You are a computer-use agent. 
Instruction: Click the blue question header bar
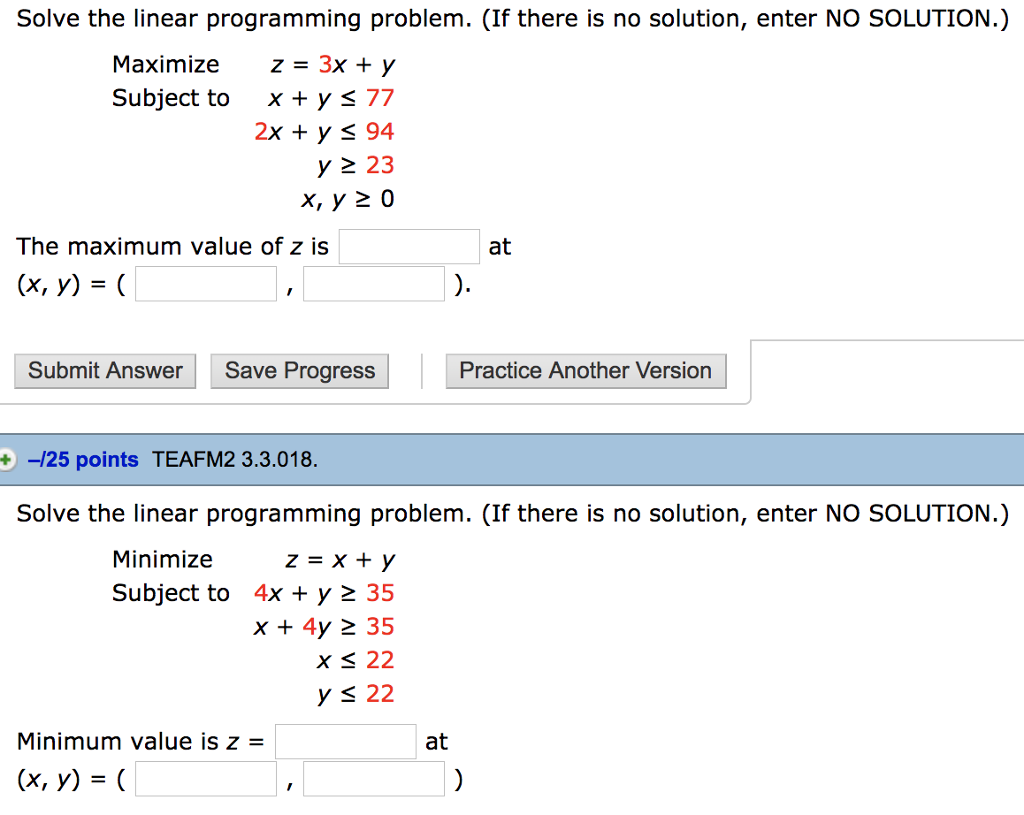600,460
